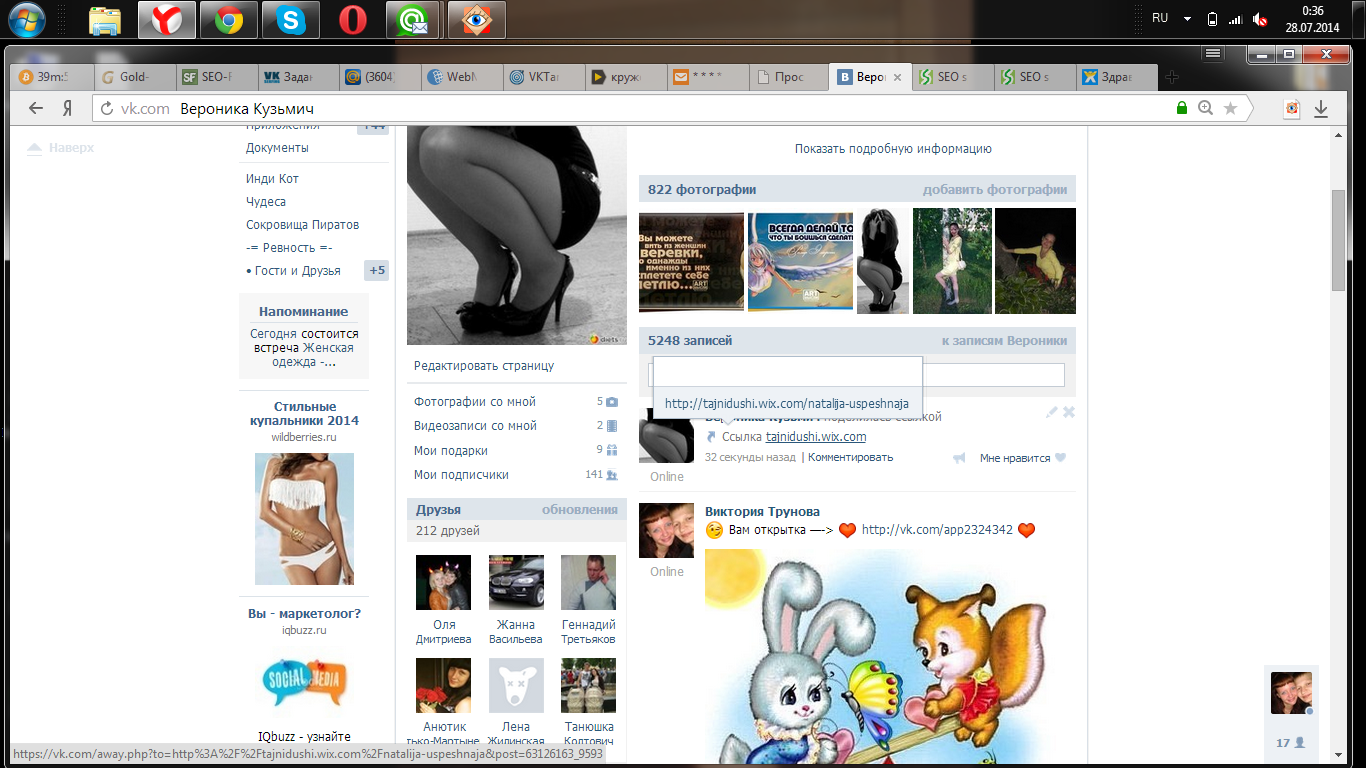This screenshot has width=1366, height=768.
Task: Open Сокровища Пиратов app link
Action: pos(302,225)
